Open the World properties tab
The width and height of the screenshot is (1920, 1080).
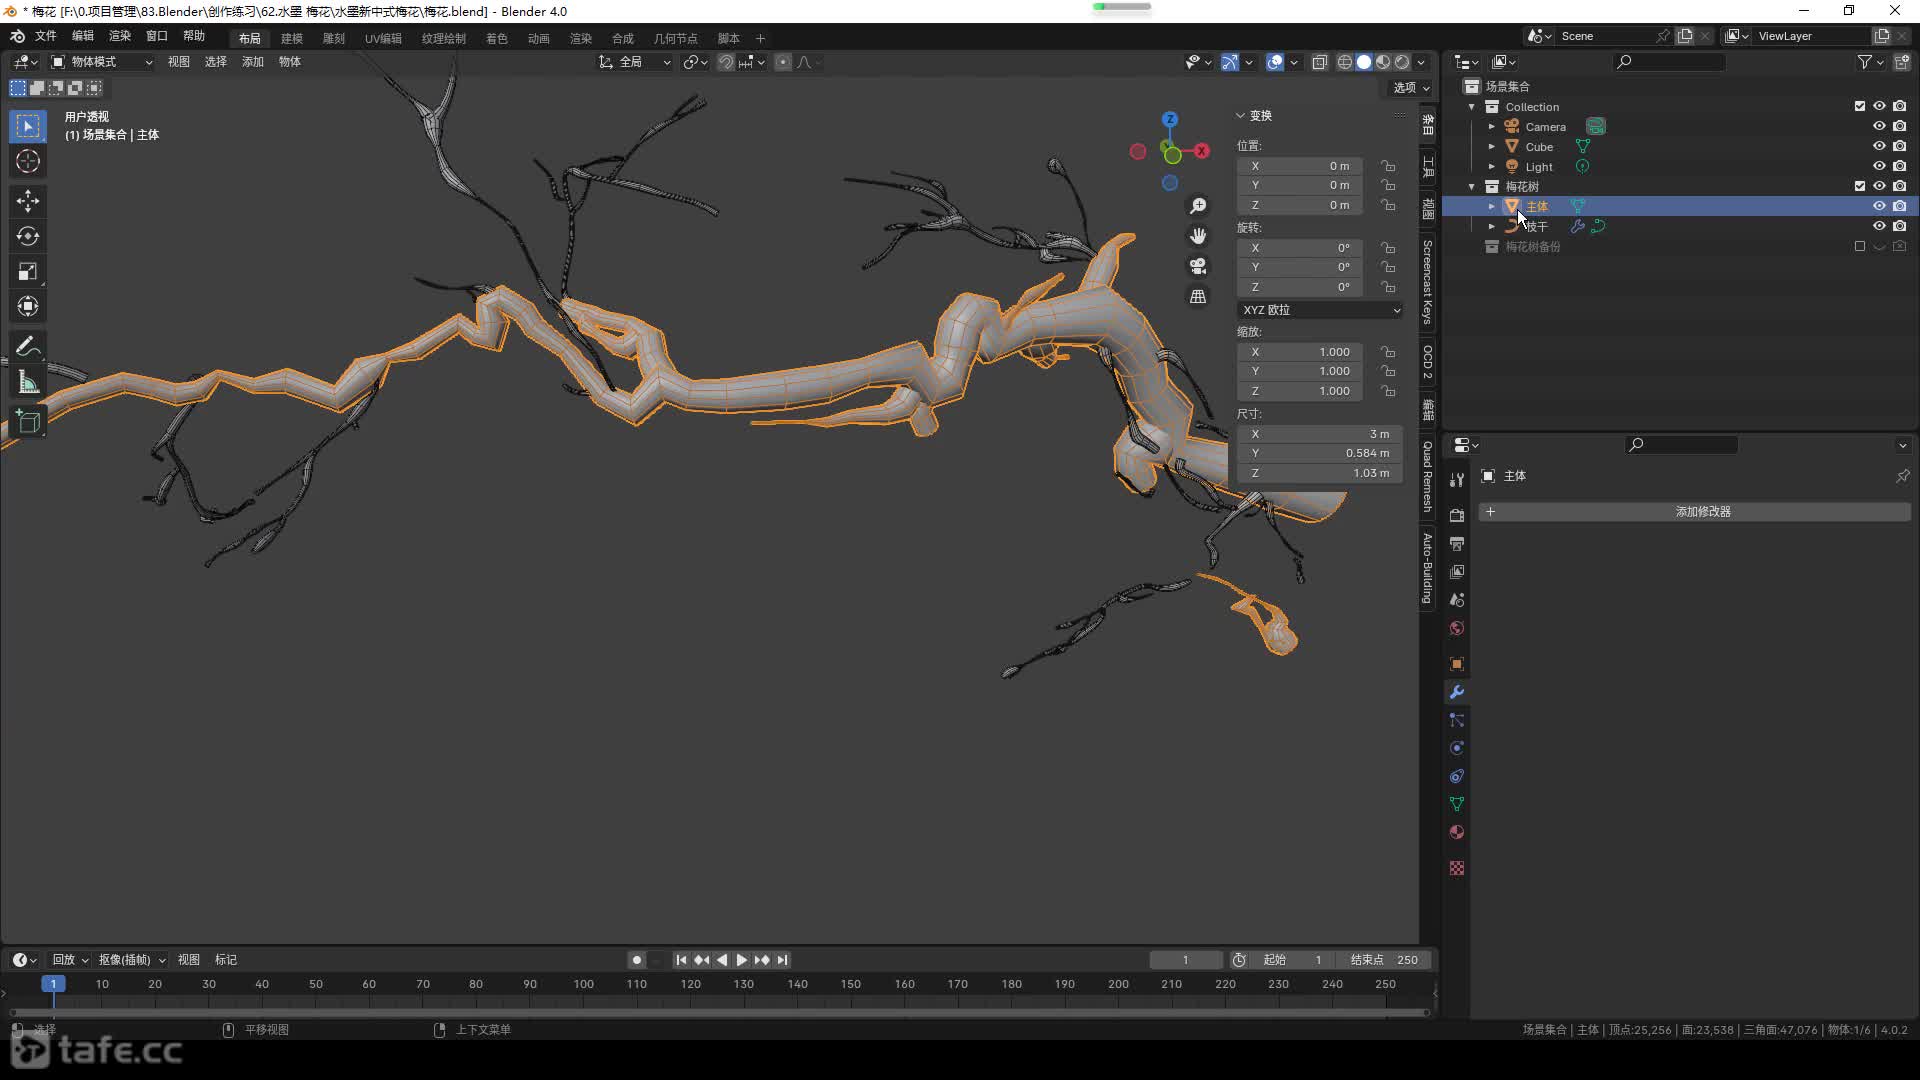(x=1457, y=628)
